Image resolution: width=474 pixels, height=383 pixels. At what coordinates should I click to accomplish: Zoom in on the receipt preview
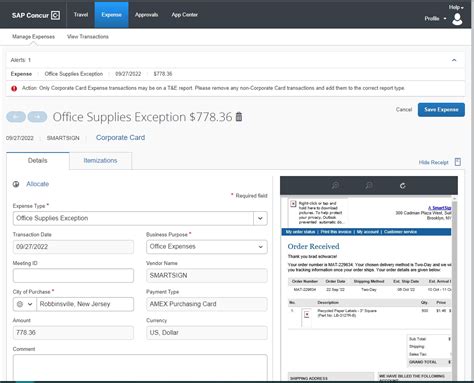335,185
